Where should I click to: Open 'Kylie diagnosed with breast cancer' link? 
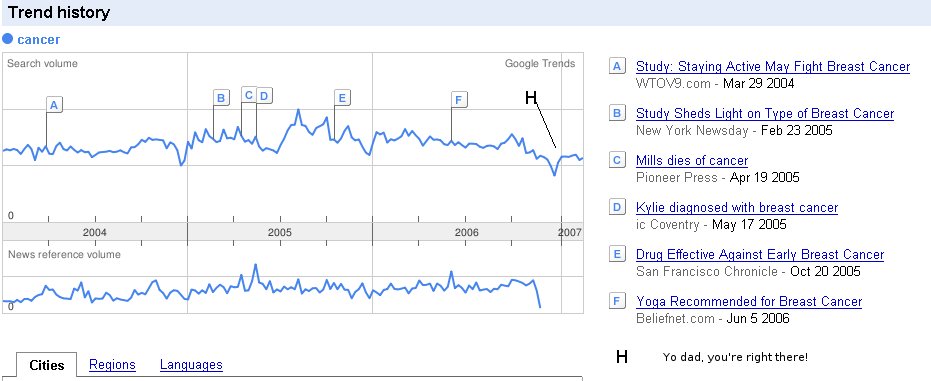tap(737, 208)
